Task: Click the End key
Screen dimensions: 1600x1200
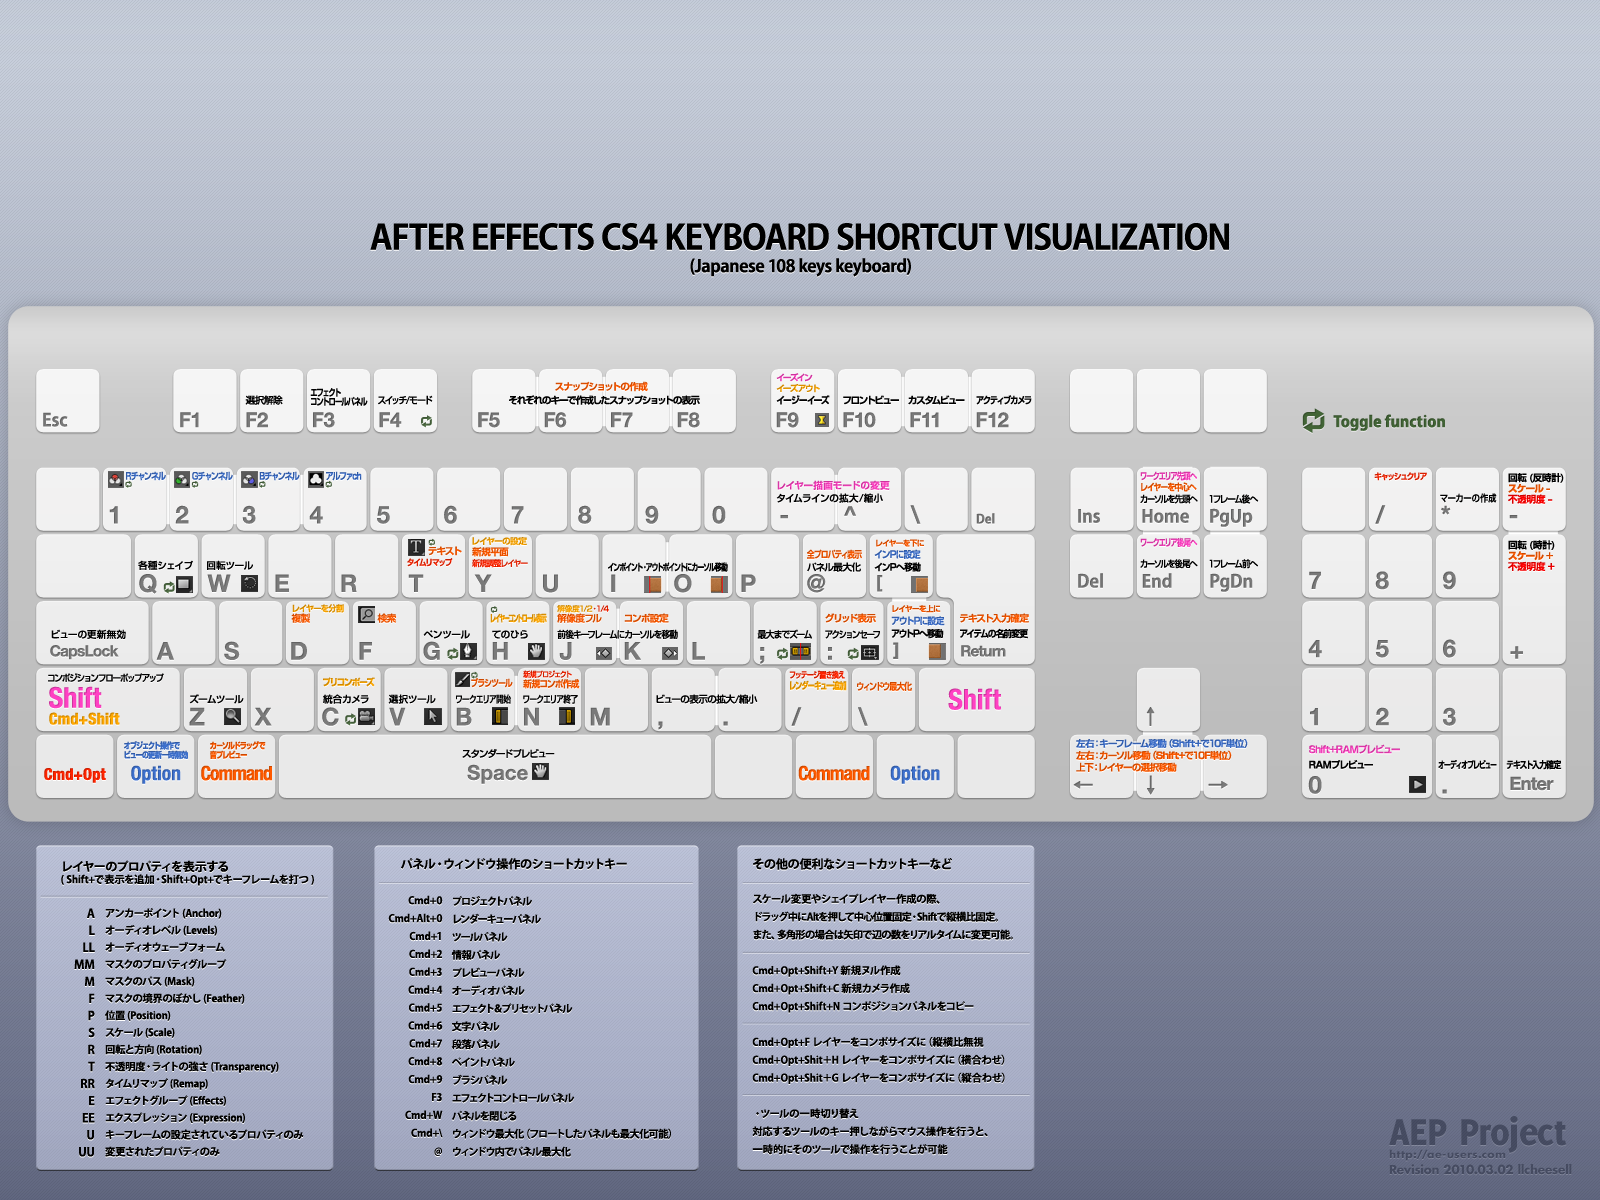Action: [1168, 566]
